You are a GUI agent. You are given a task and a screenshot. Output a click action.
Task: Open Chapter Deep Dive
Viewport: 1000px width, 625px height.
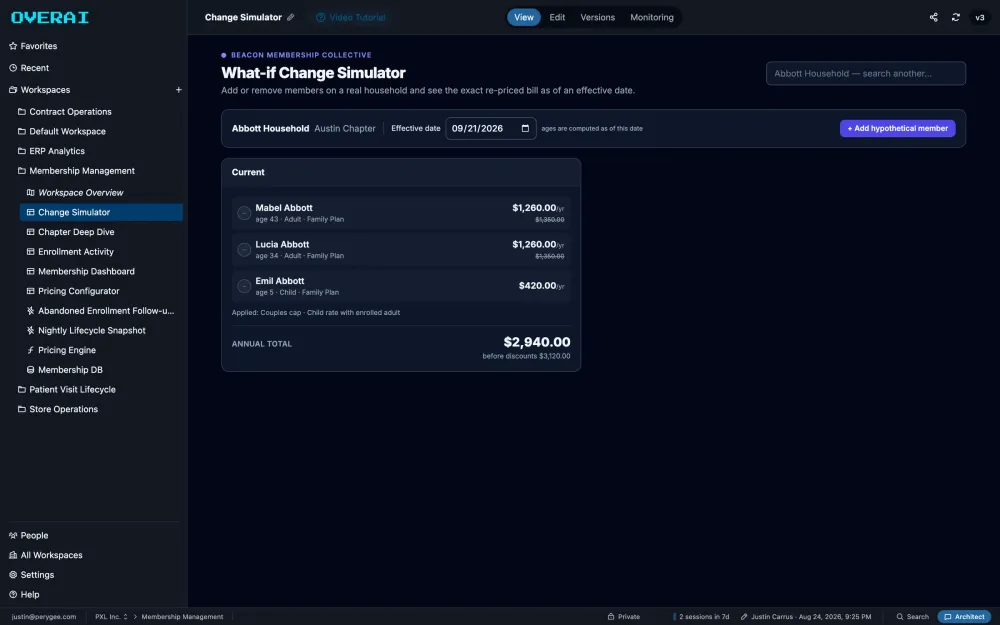(x=70, y=232)
